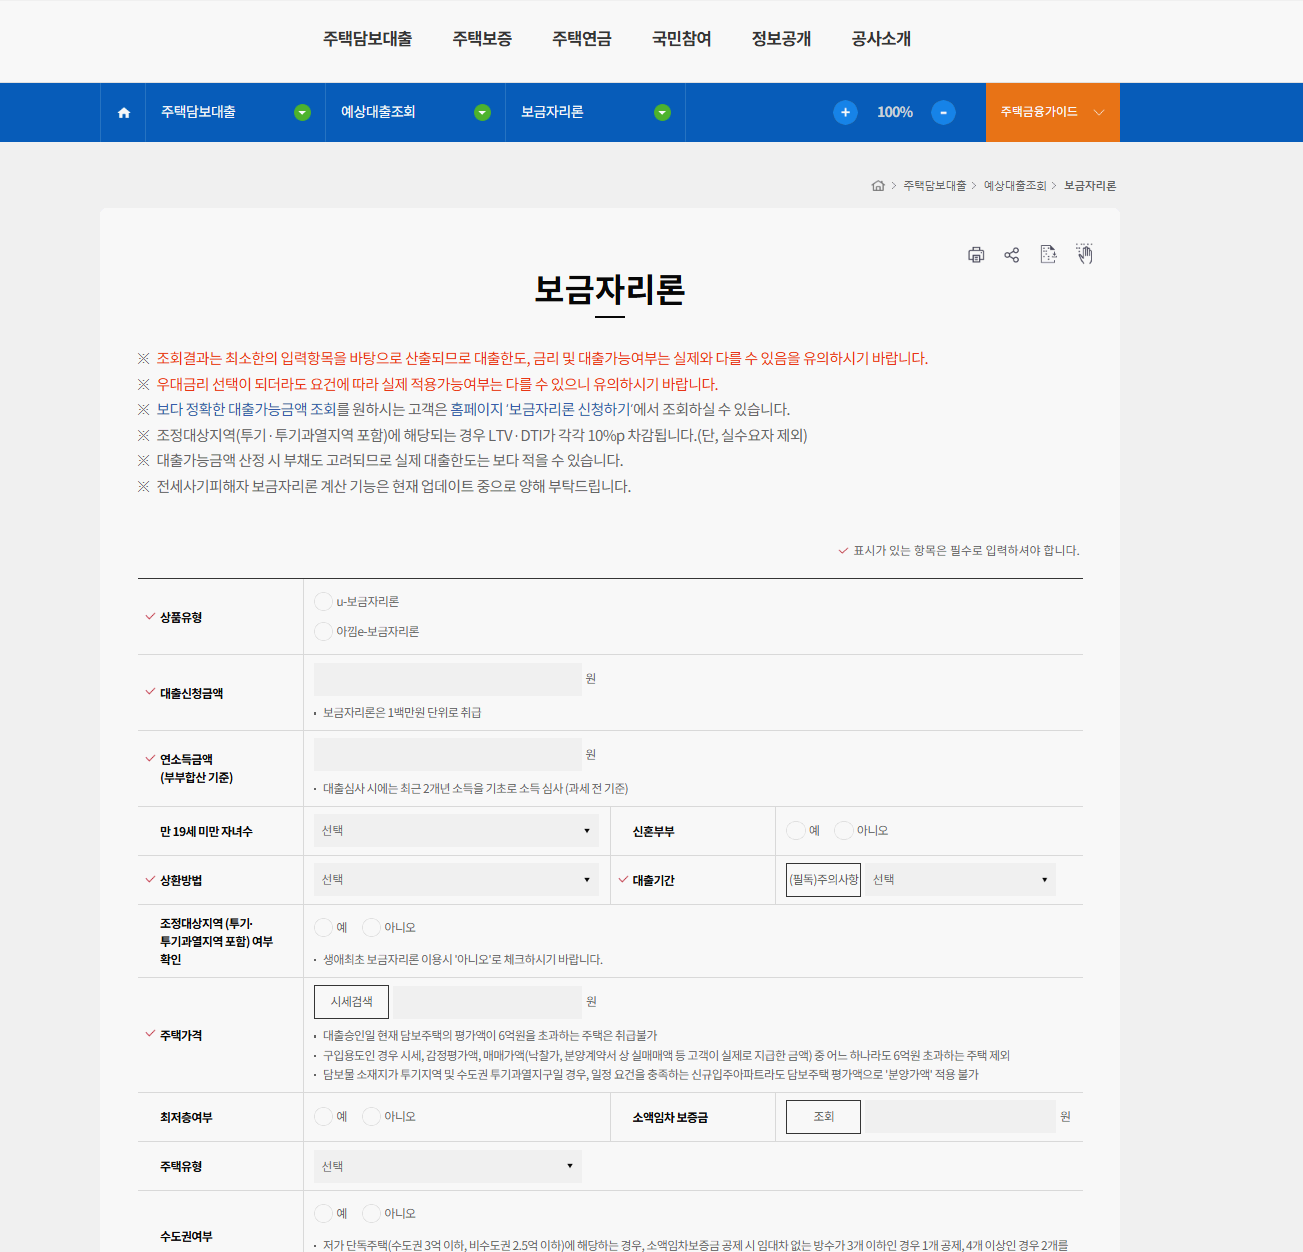Expand the 주택유형 select menu

click(x=447, y=1166)
